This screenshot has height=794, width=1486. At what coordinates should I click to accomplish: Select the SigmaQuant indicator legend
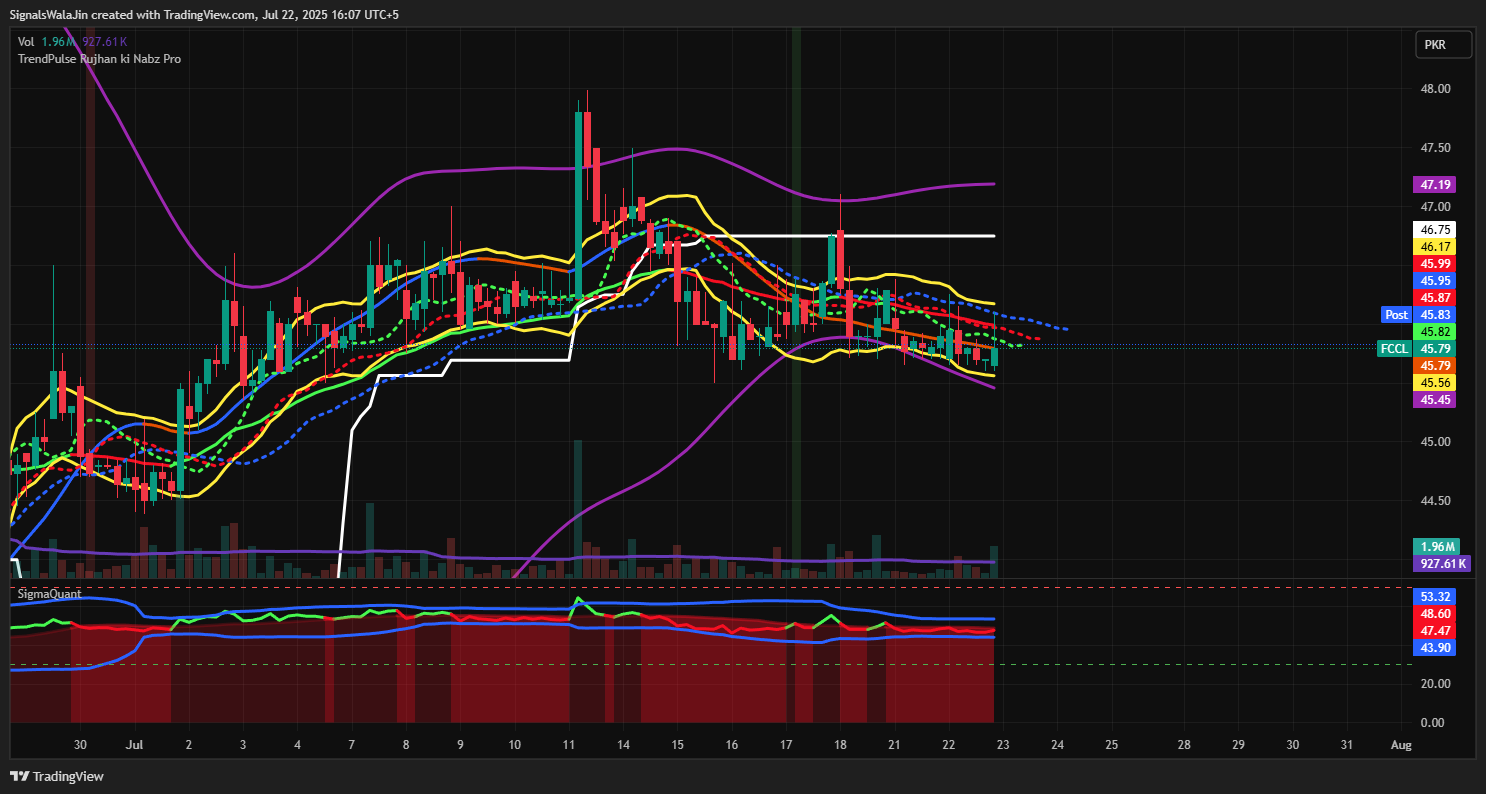coord(50,594)
